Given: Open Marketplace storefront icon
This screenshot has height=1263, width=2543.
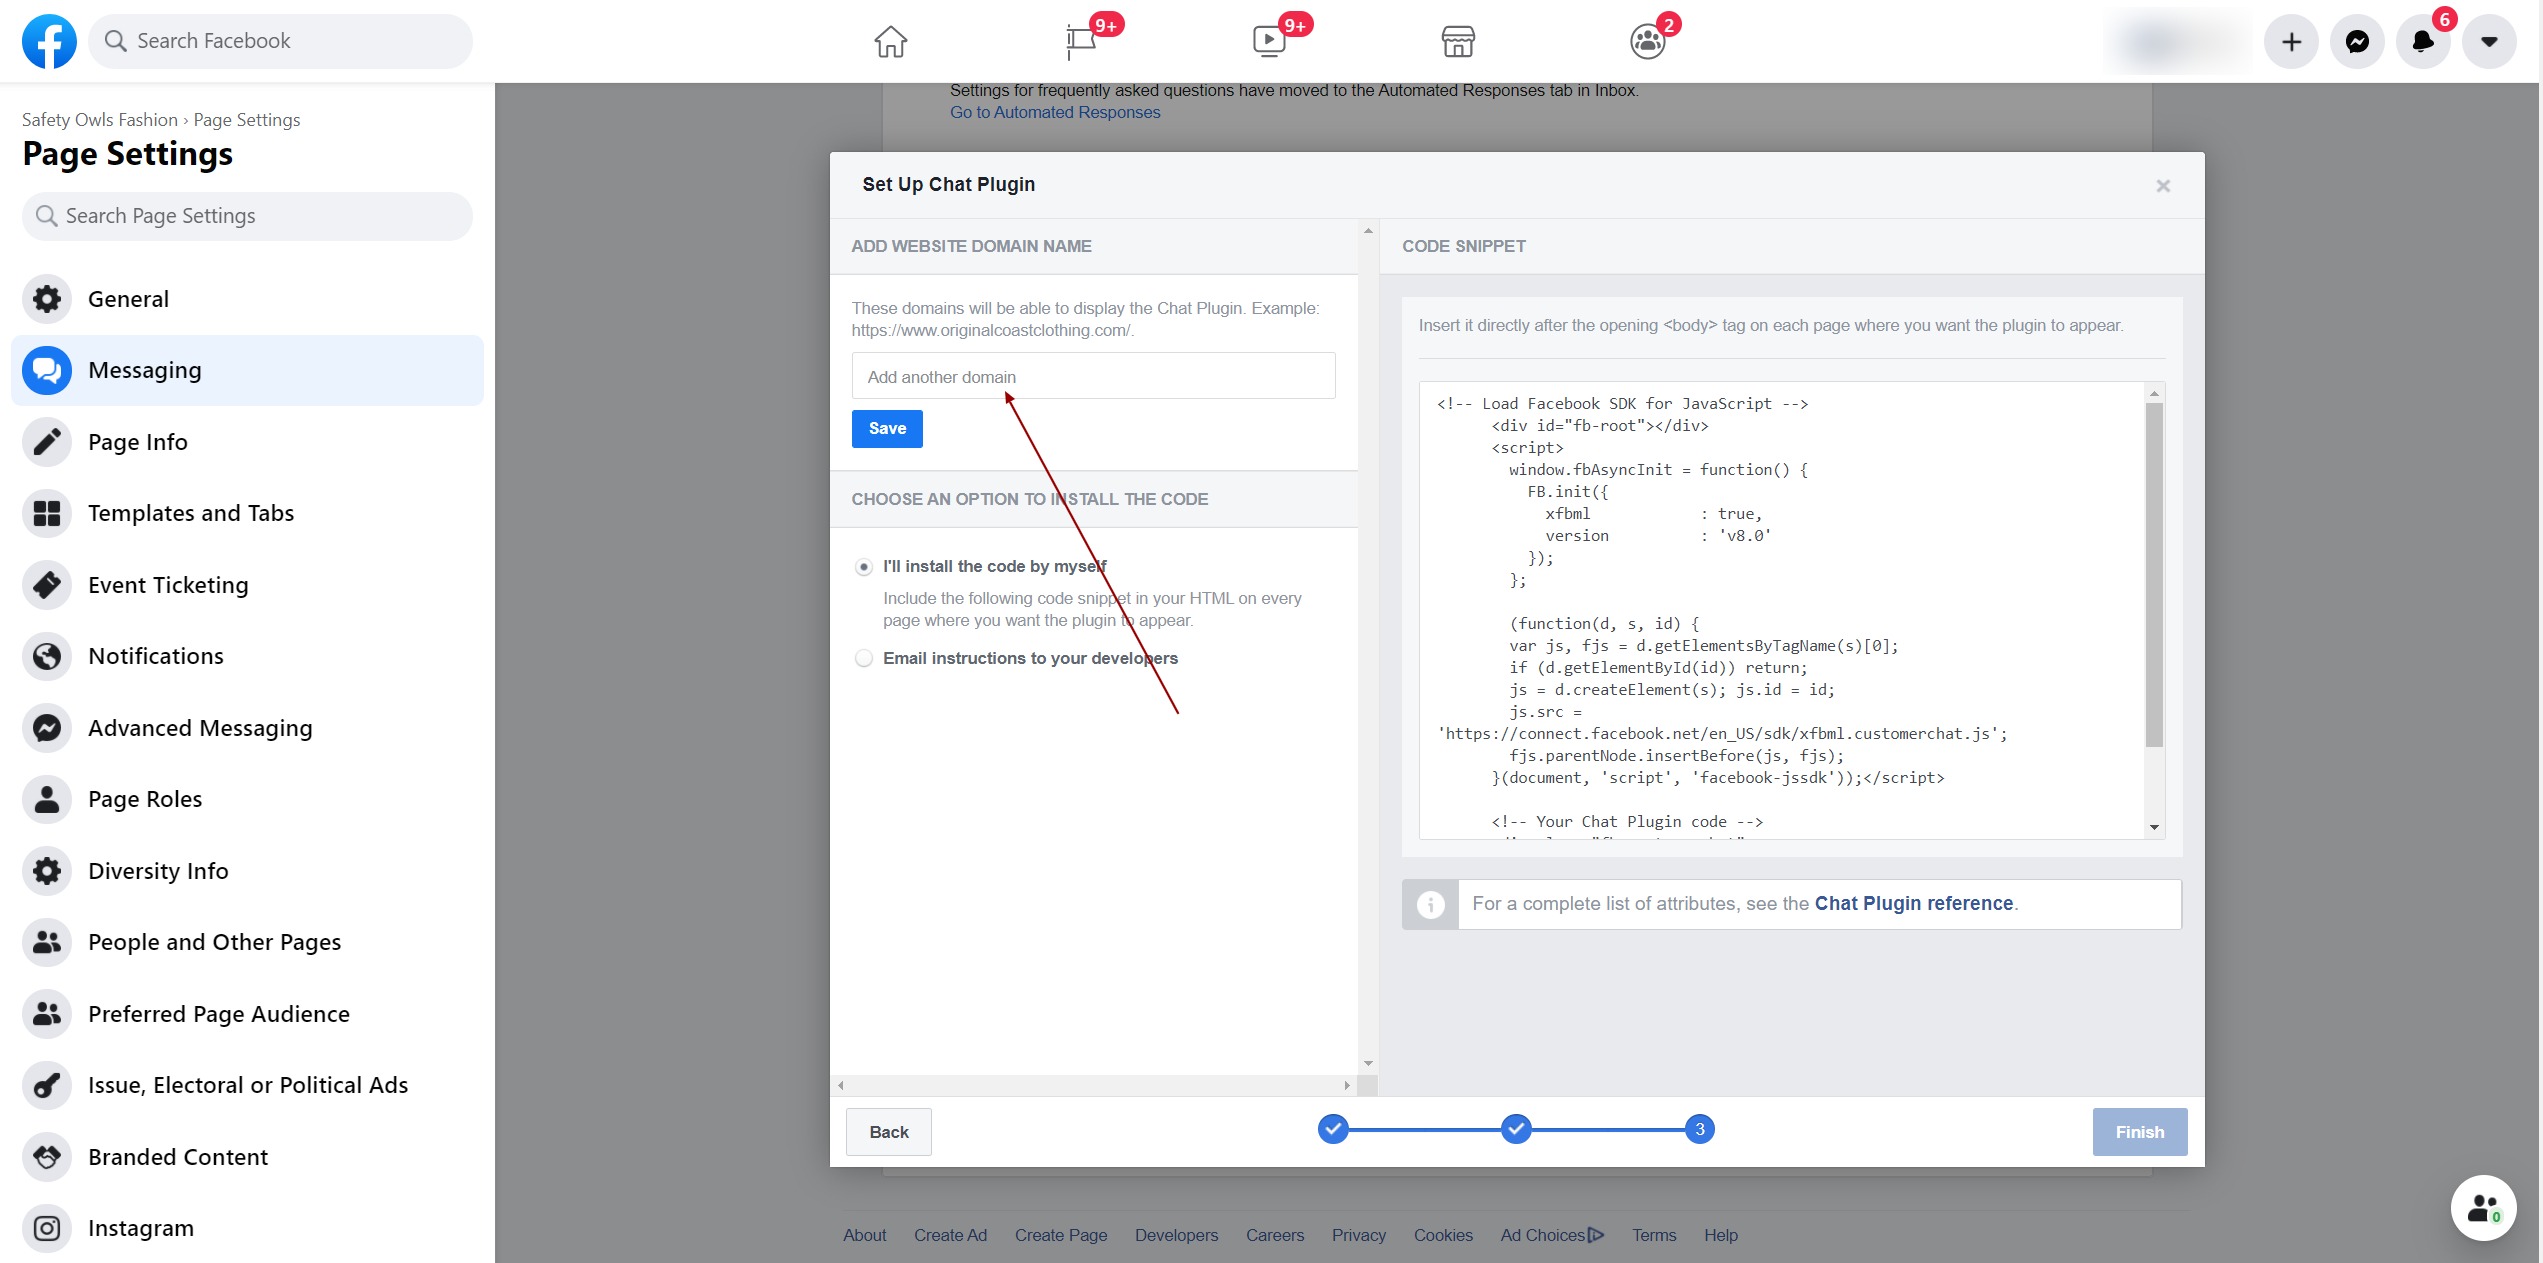Looking at the screenshot, I should [1458, 41].
